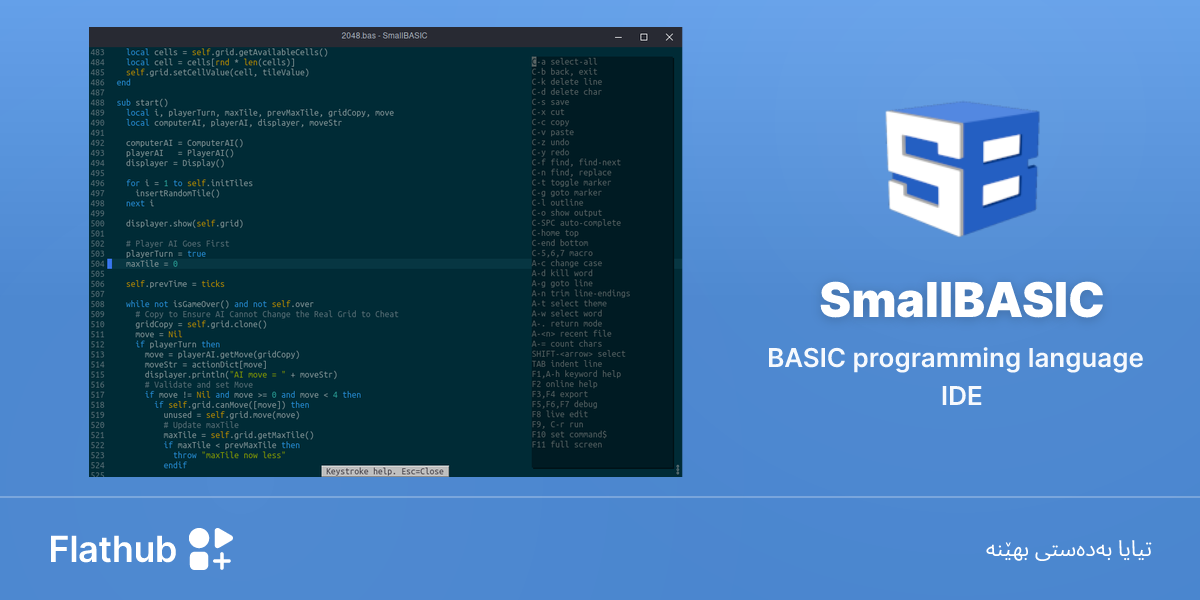This screenshot has width=1200, height=600.
Task: Click code line "insertRandomTile()"
Action: tap(178, 193)
